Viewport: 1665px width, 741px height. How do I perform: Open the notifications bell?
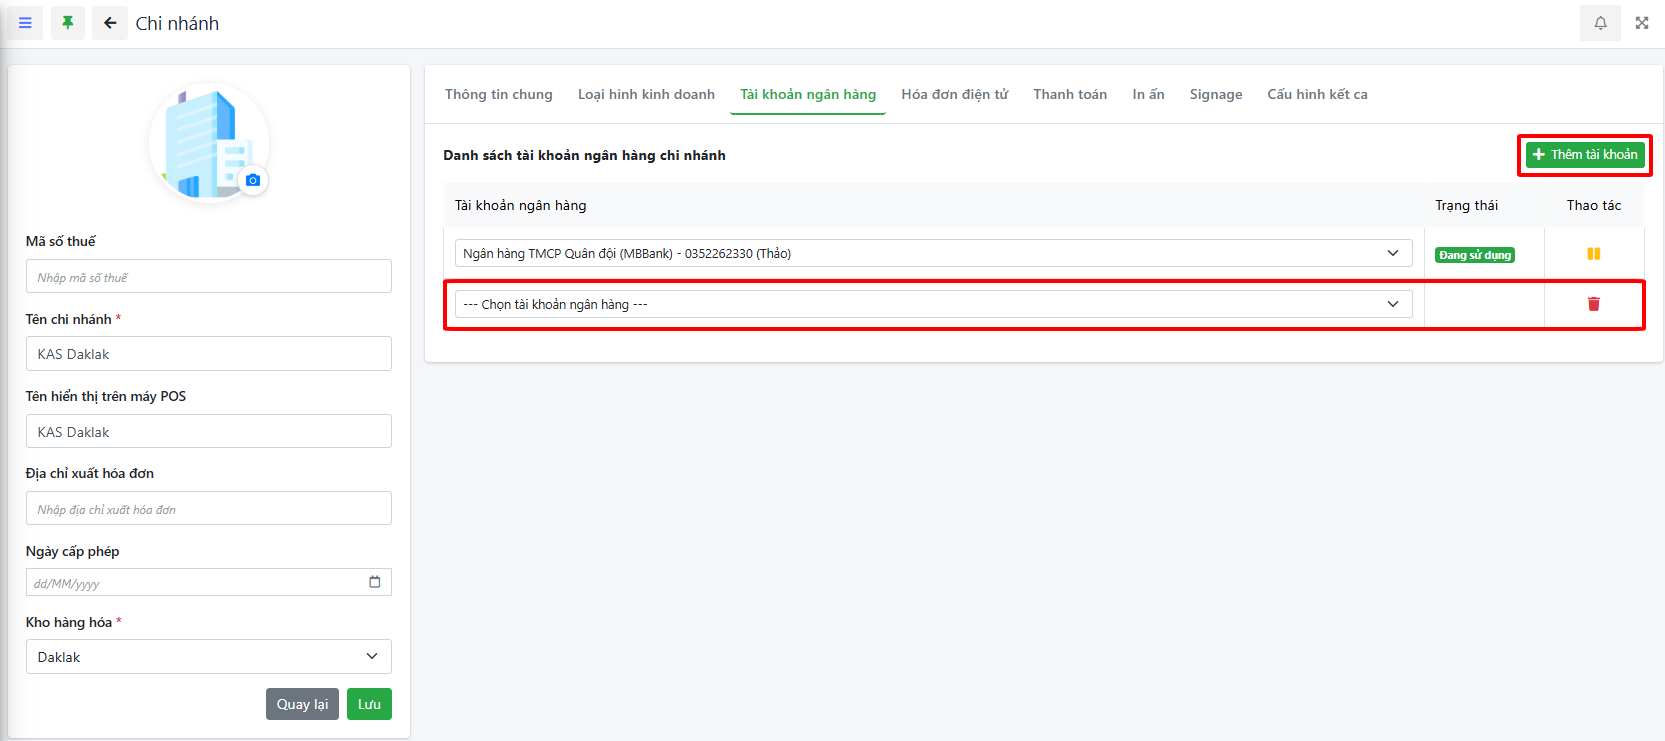click(x=1600, y=23)
